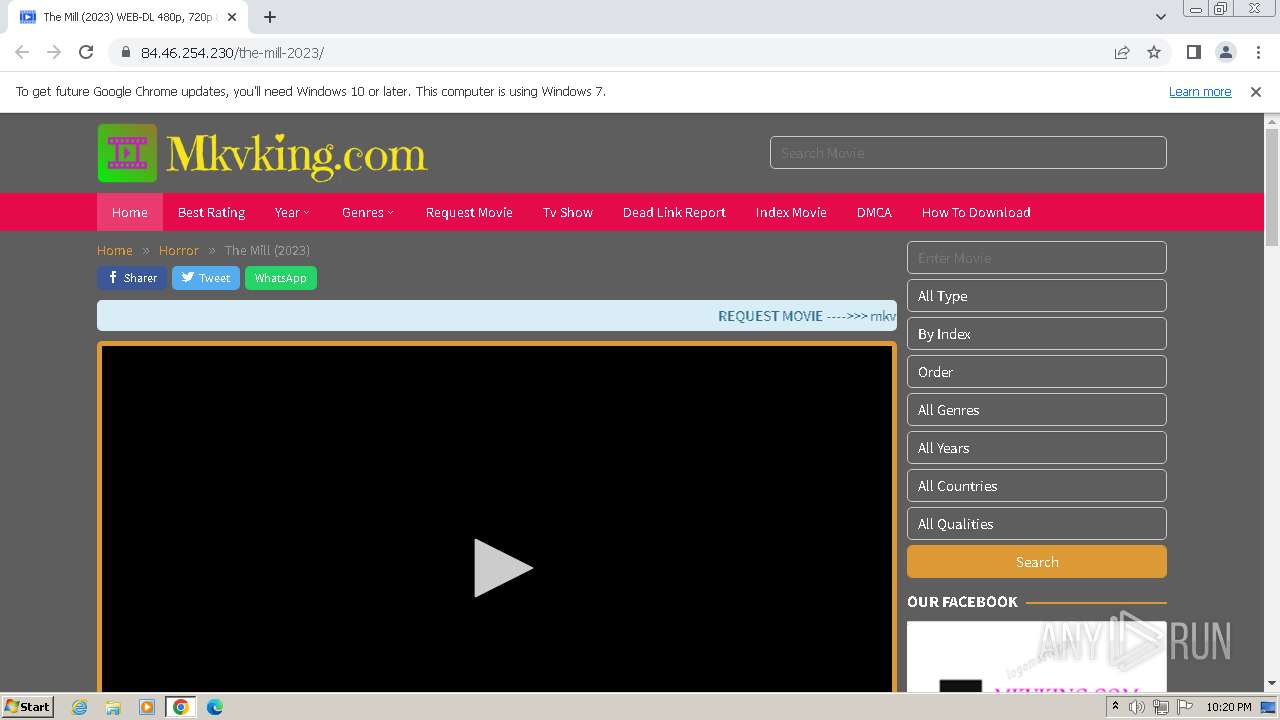Open the Chrome profile avatar

coord(1226,52)
